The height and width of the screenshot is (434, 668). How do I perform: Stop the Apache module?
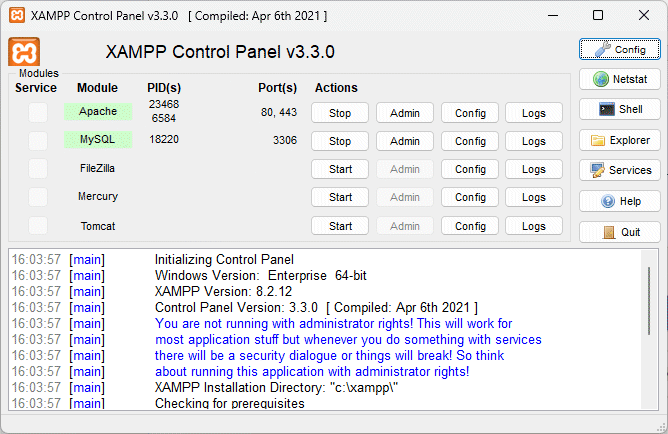click(x=340, y=113)
